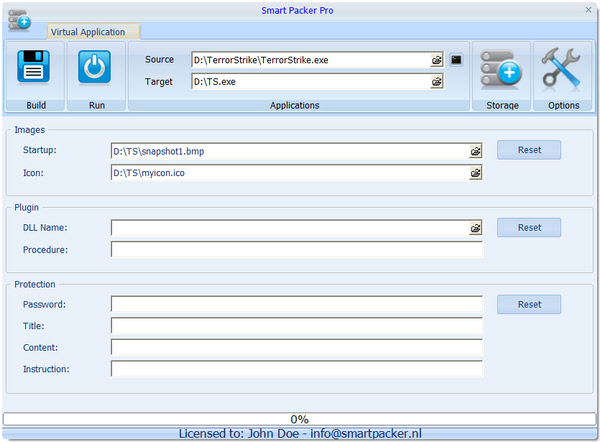Browse for the plugin DLL Name file
This screenshot has height=442, width=600.
[475, 228]
